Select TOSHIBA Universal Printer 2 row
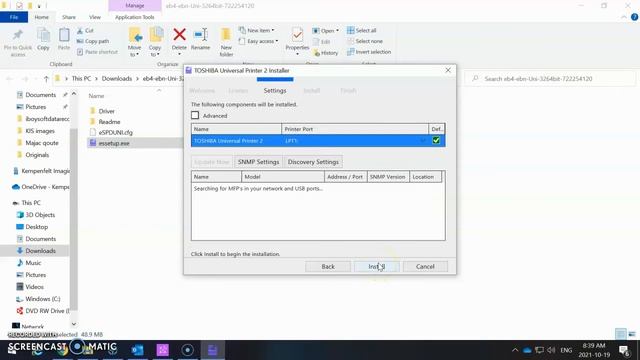The height and width of the screenshot is (360, 640). pyautogui.click(x=318, y=140)
